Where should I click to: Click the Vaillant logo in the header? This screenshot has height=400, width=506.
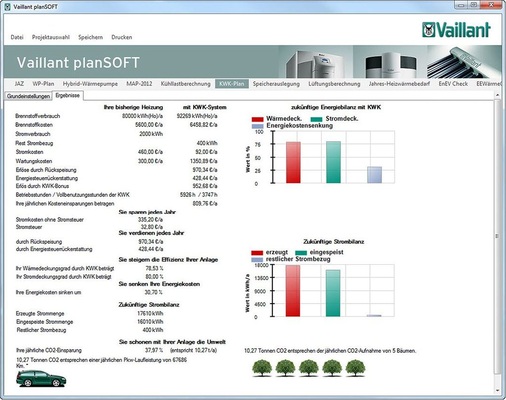click(x=456, y=30)
